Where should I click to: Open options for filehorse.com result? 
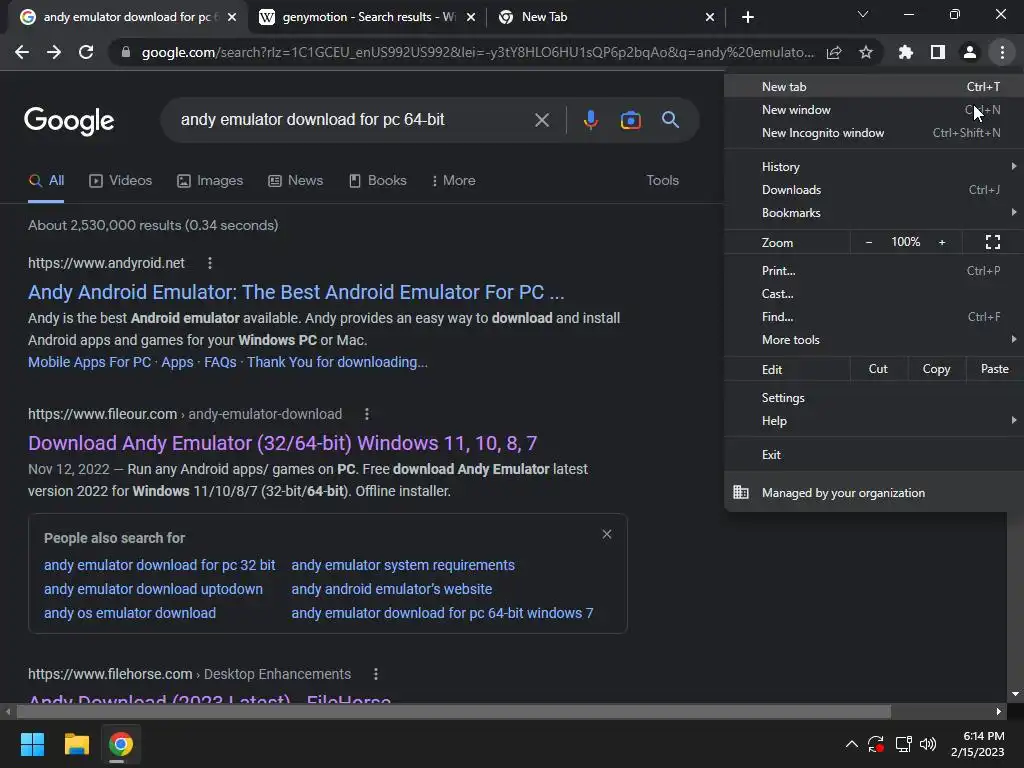coord(376,674)
